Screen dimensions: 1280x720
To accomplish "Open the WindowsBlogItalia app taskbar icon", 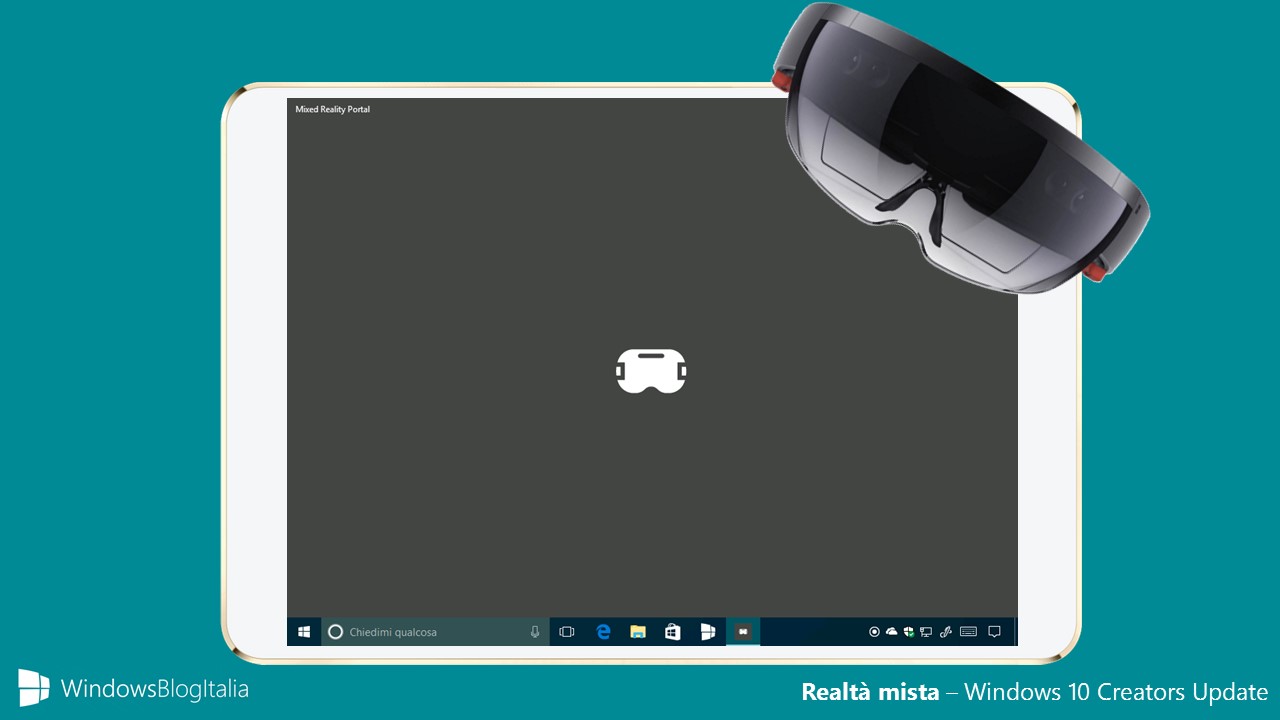I will (x=708, y=632).
